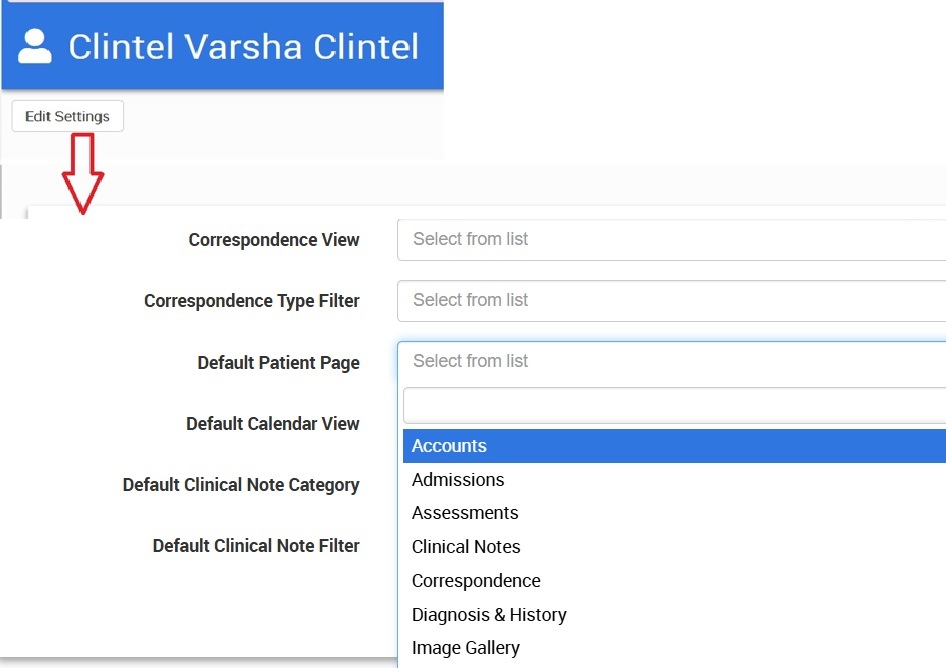Click the user profile icon in header
The width and height of the screenshot is (946, 668).
pyautogui.click(x=35, y=47)
